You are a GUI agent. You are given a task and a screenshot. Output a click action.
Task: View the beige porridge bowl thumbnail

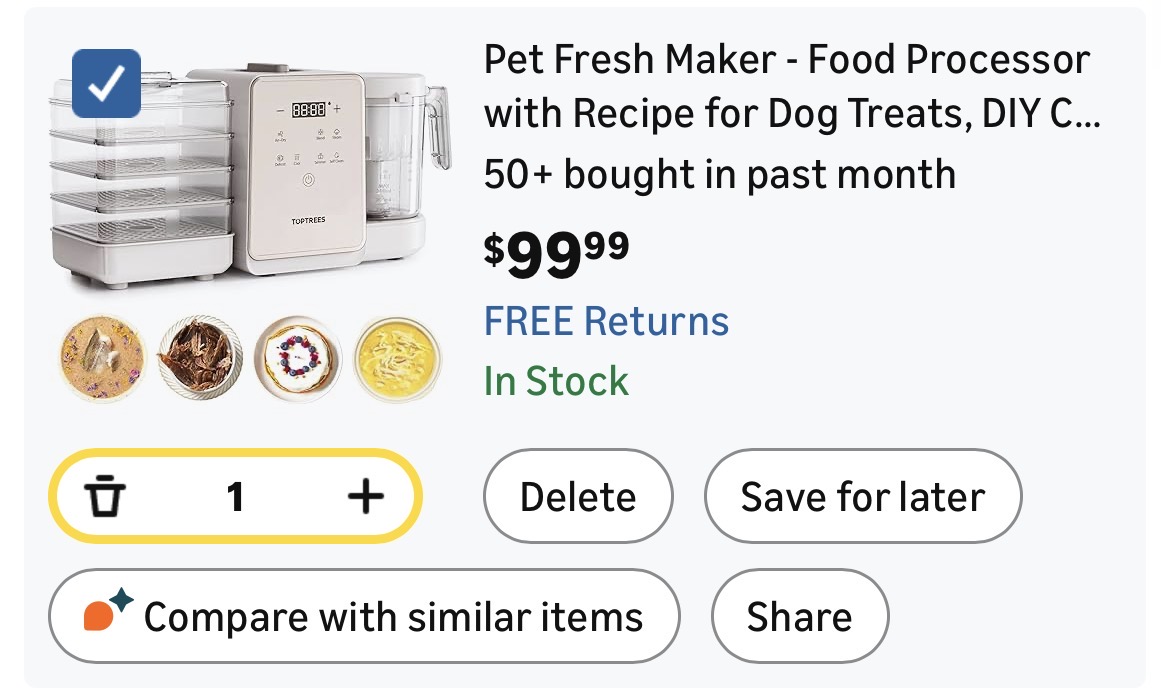[103, 358]
